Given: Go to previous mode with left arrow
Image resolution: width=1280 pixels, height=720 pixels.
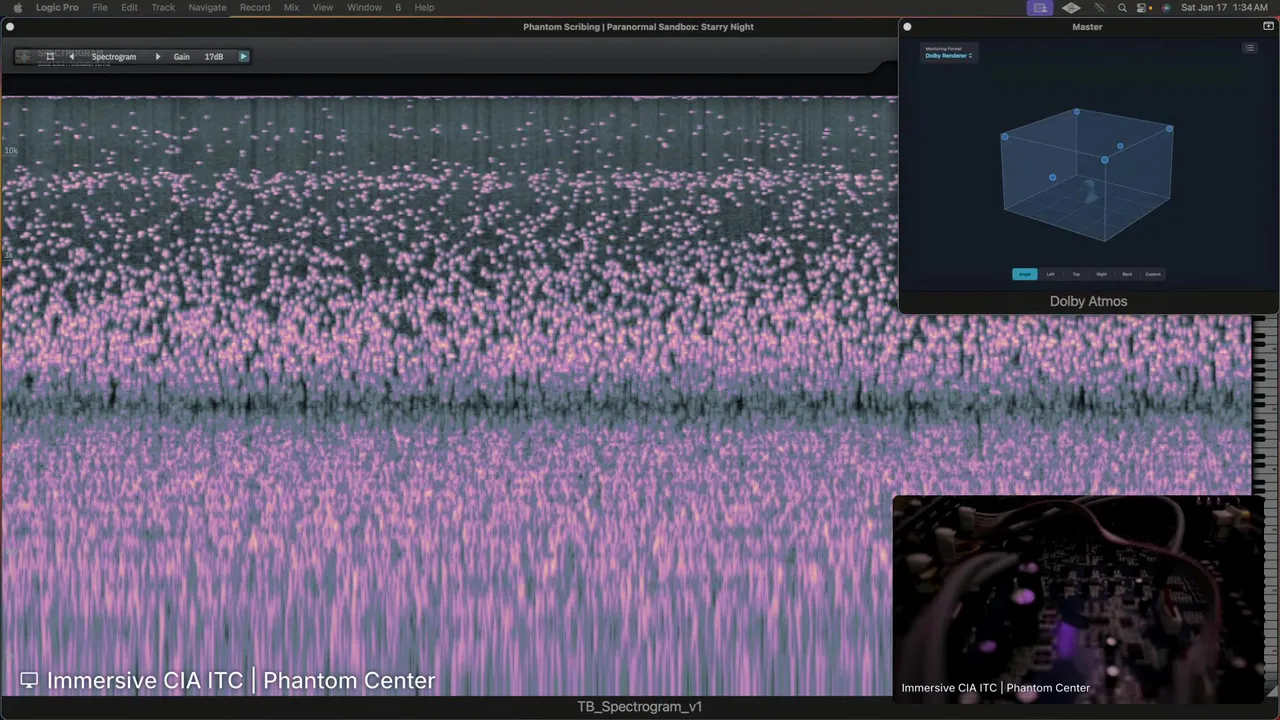Looking at the screenshot, I should pos(71,57).
